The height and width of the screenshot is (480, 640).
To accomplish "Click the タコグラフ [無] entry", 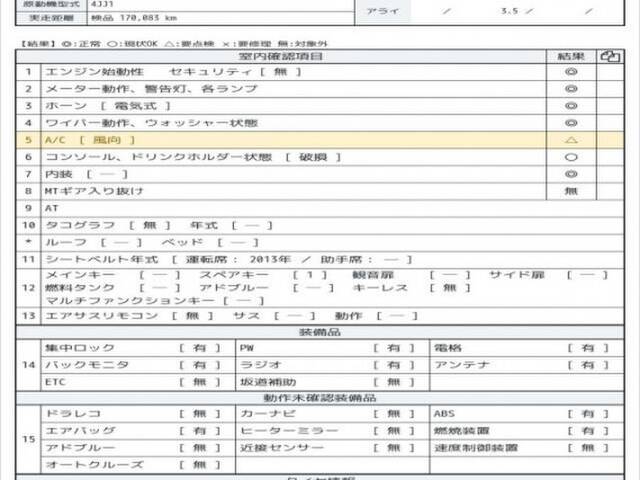I will [x=108, y=225].
